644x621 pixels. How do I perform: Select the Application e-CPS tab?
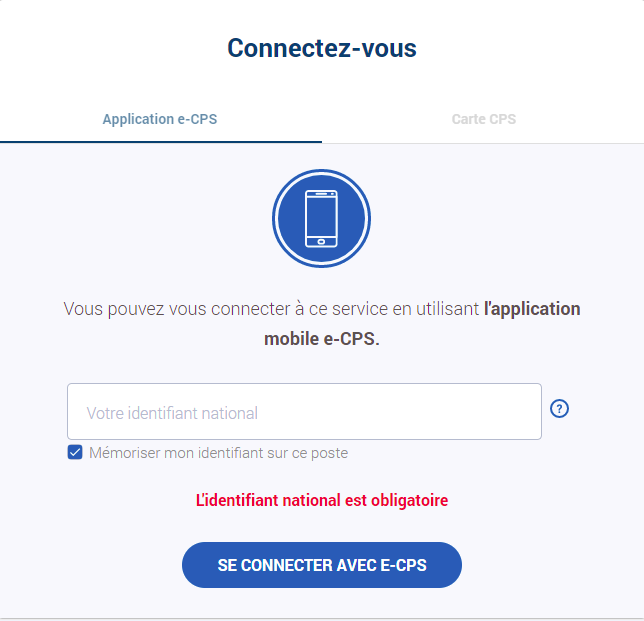(x=160, y=119)
